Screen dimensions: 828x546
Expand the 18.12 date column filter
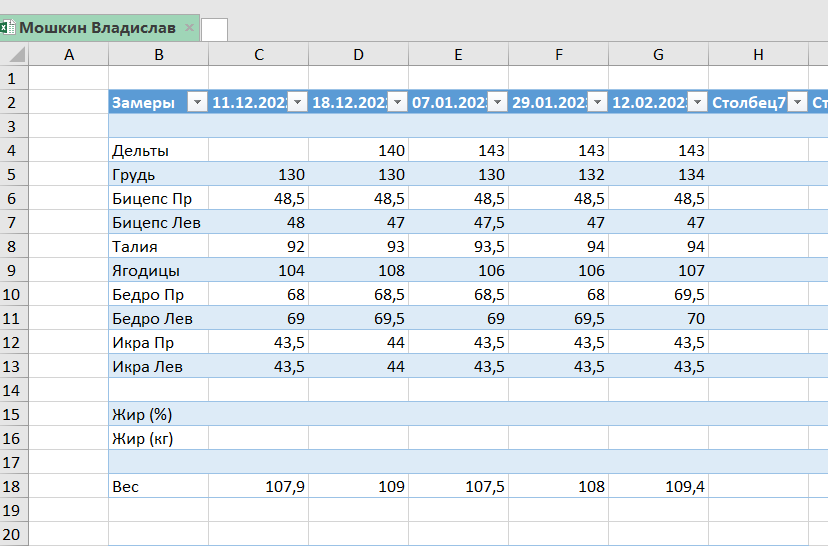(397, 102)
